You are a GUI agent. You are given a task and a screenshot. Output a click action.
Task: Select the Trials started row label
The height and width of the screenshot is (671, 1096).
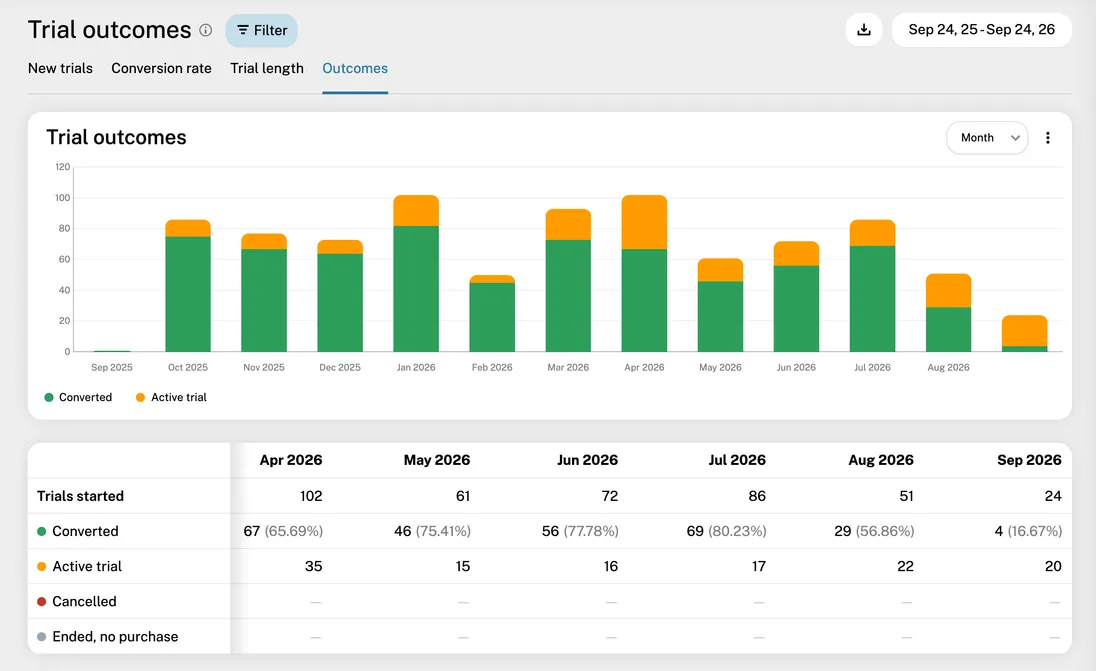(80, 496)
